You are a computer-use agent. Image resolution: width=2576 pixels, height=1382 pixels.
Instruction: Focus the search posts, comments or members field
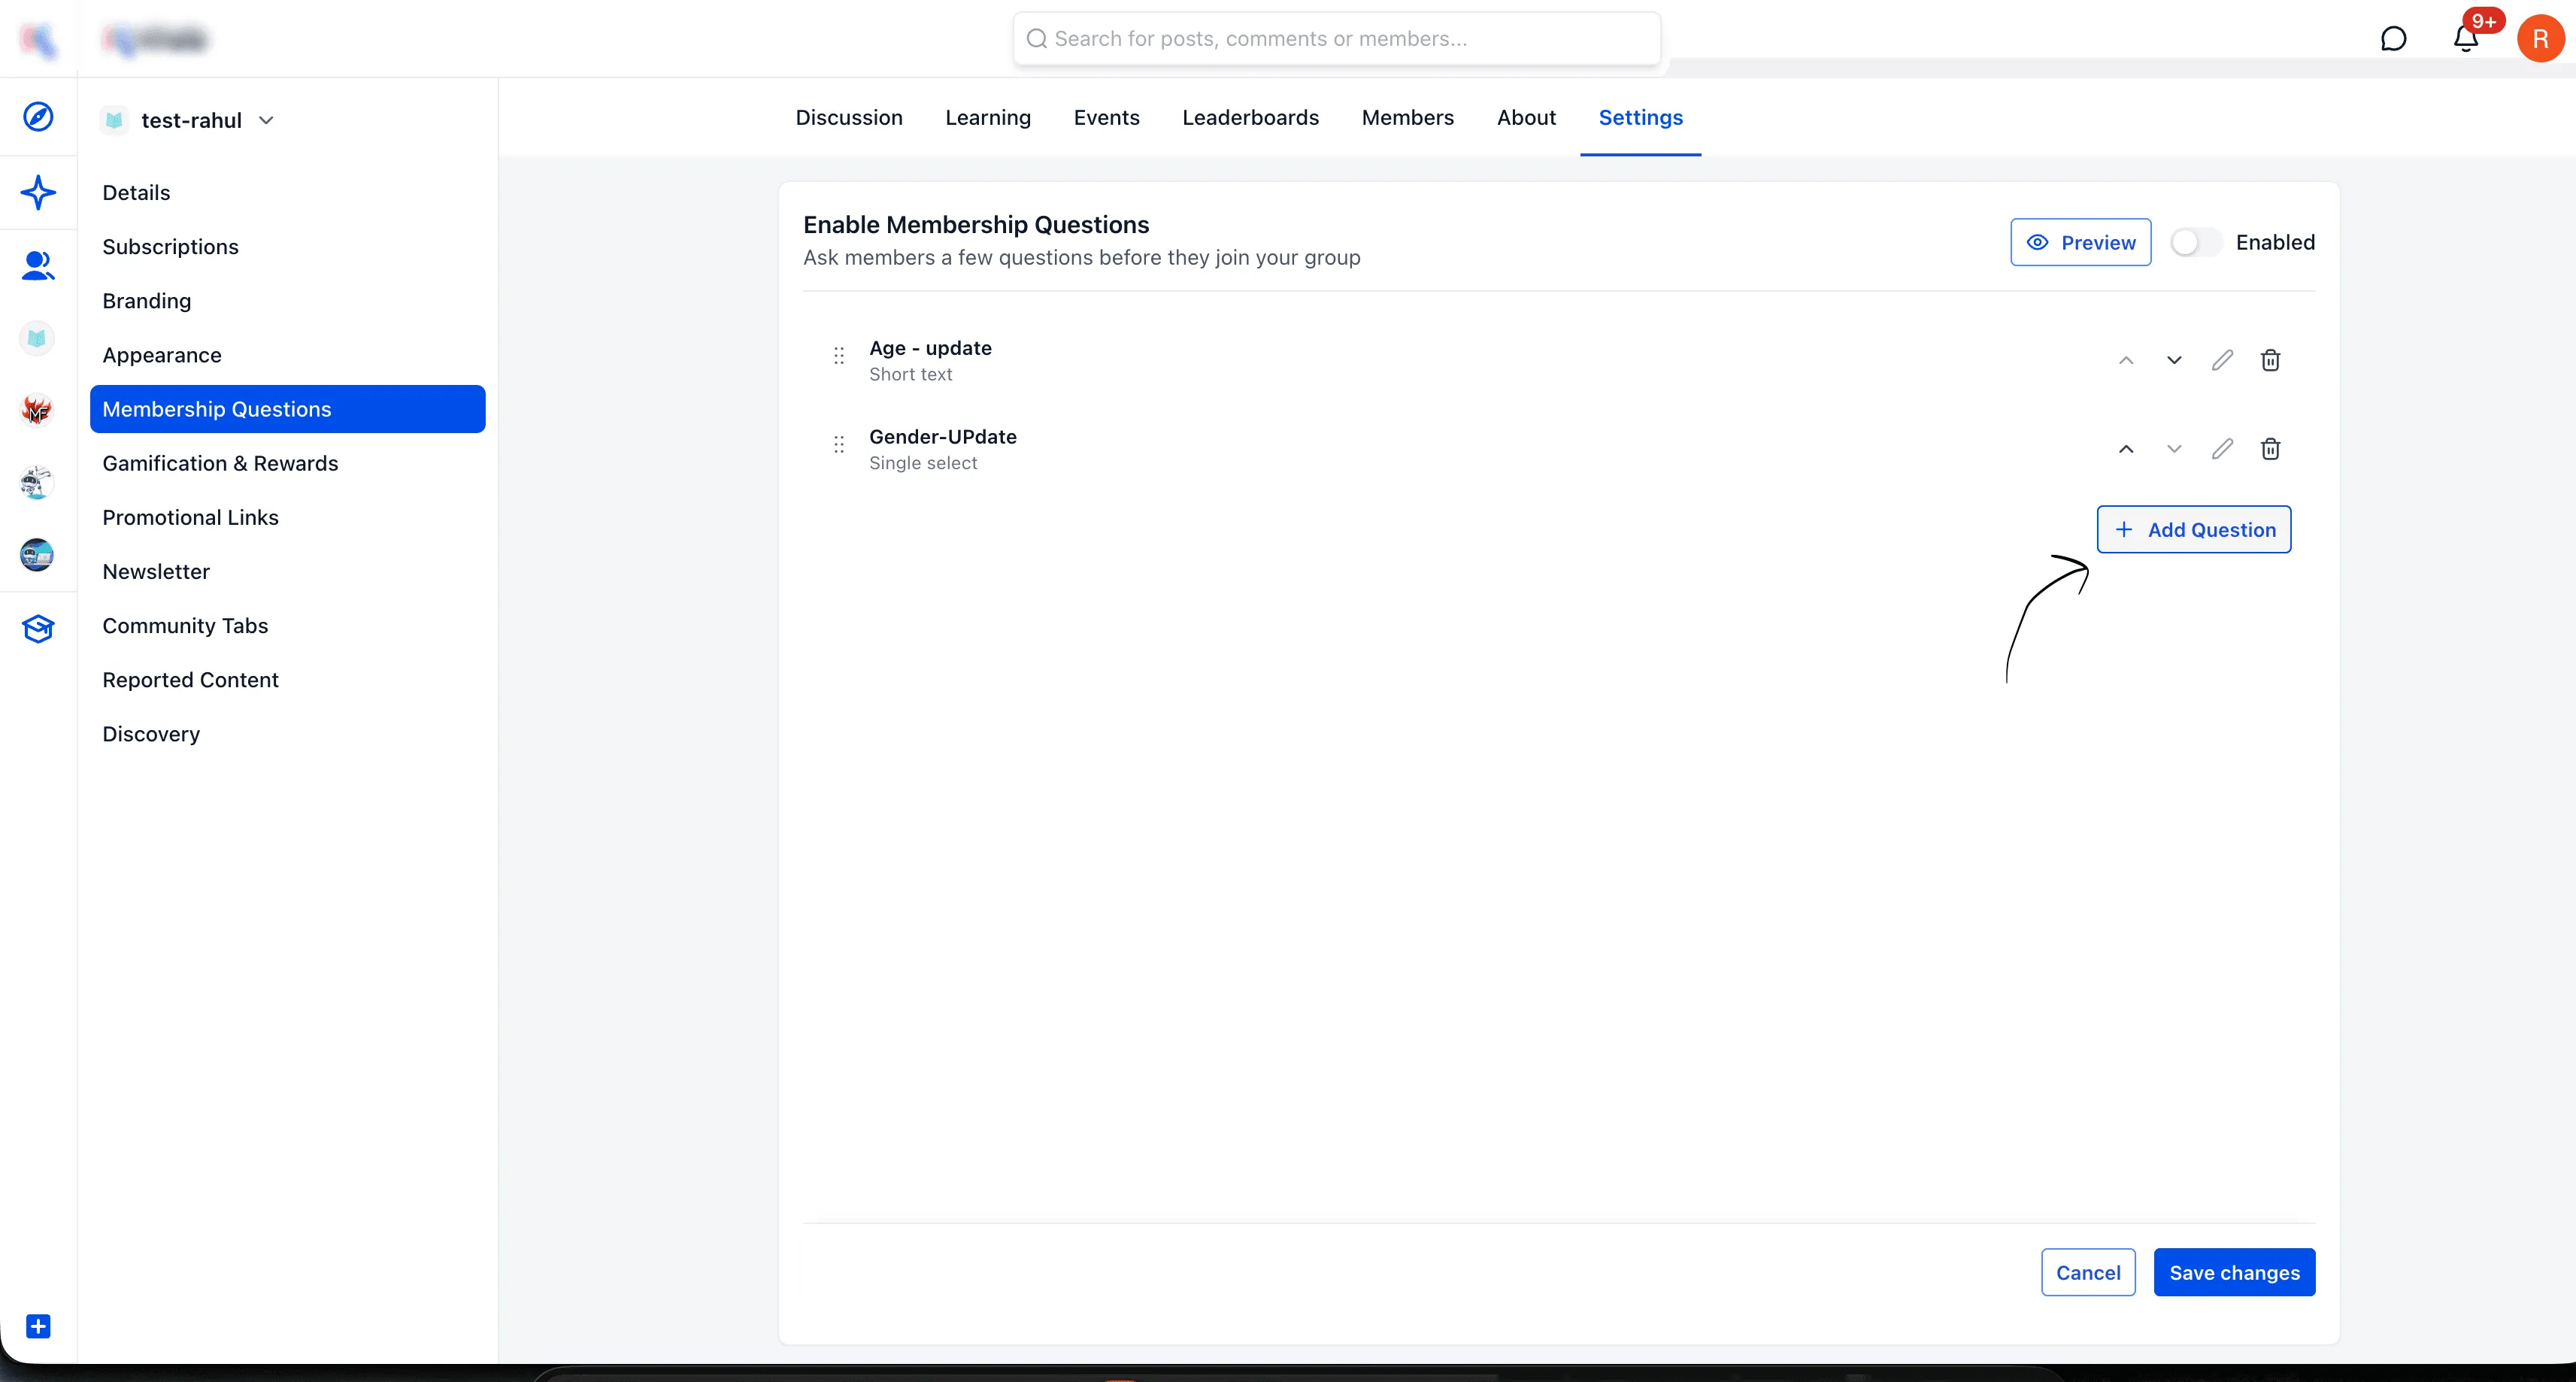pyautogui.click(x=1336, y=39)
